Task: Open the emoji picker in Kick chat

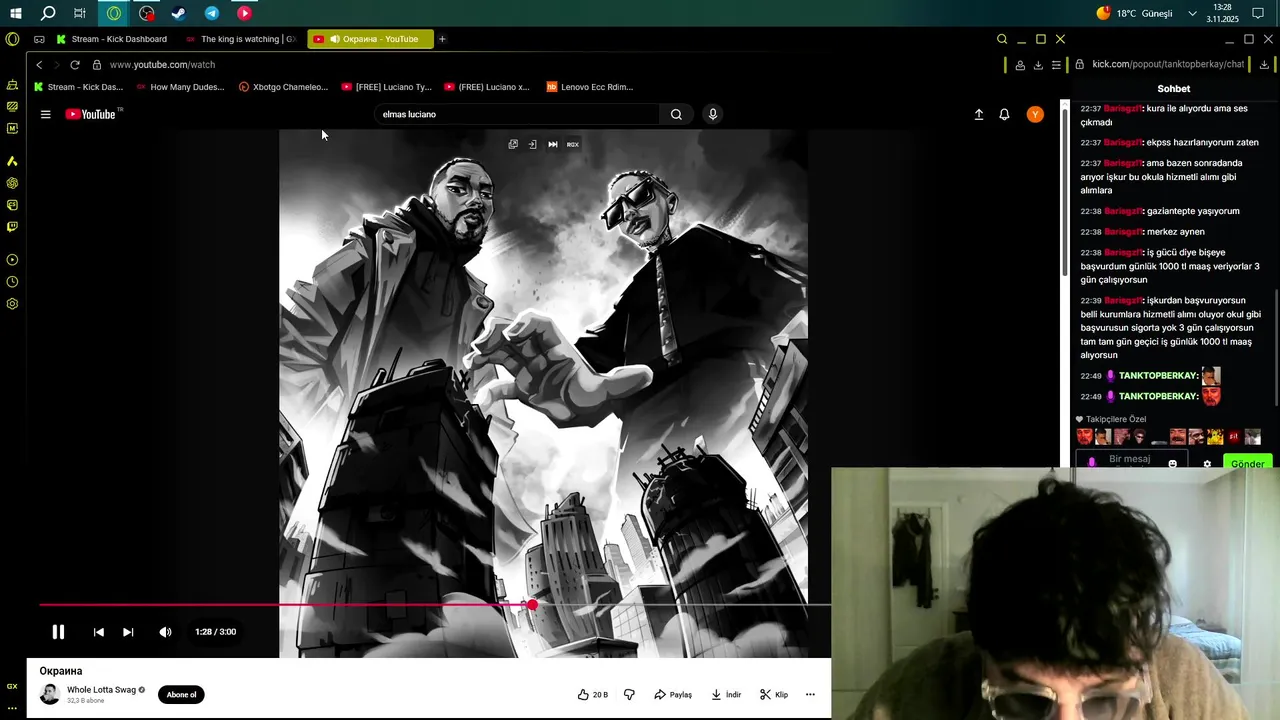Action: (1173, 464)
